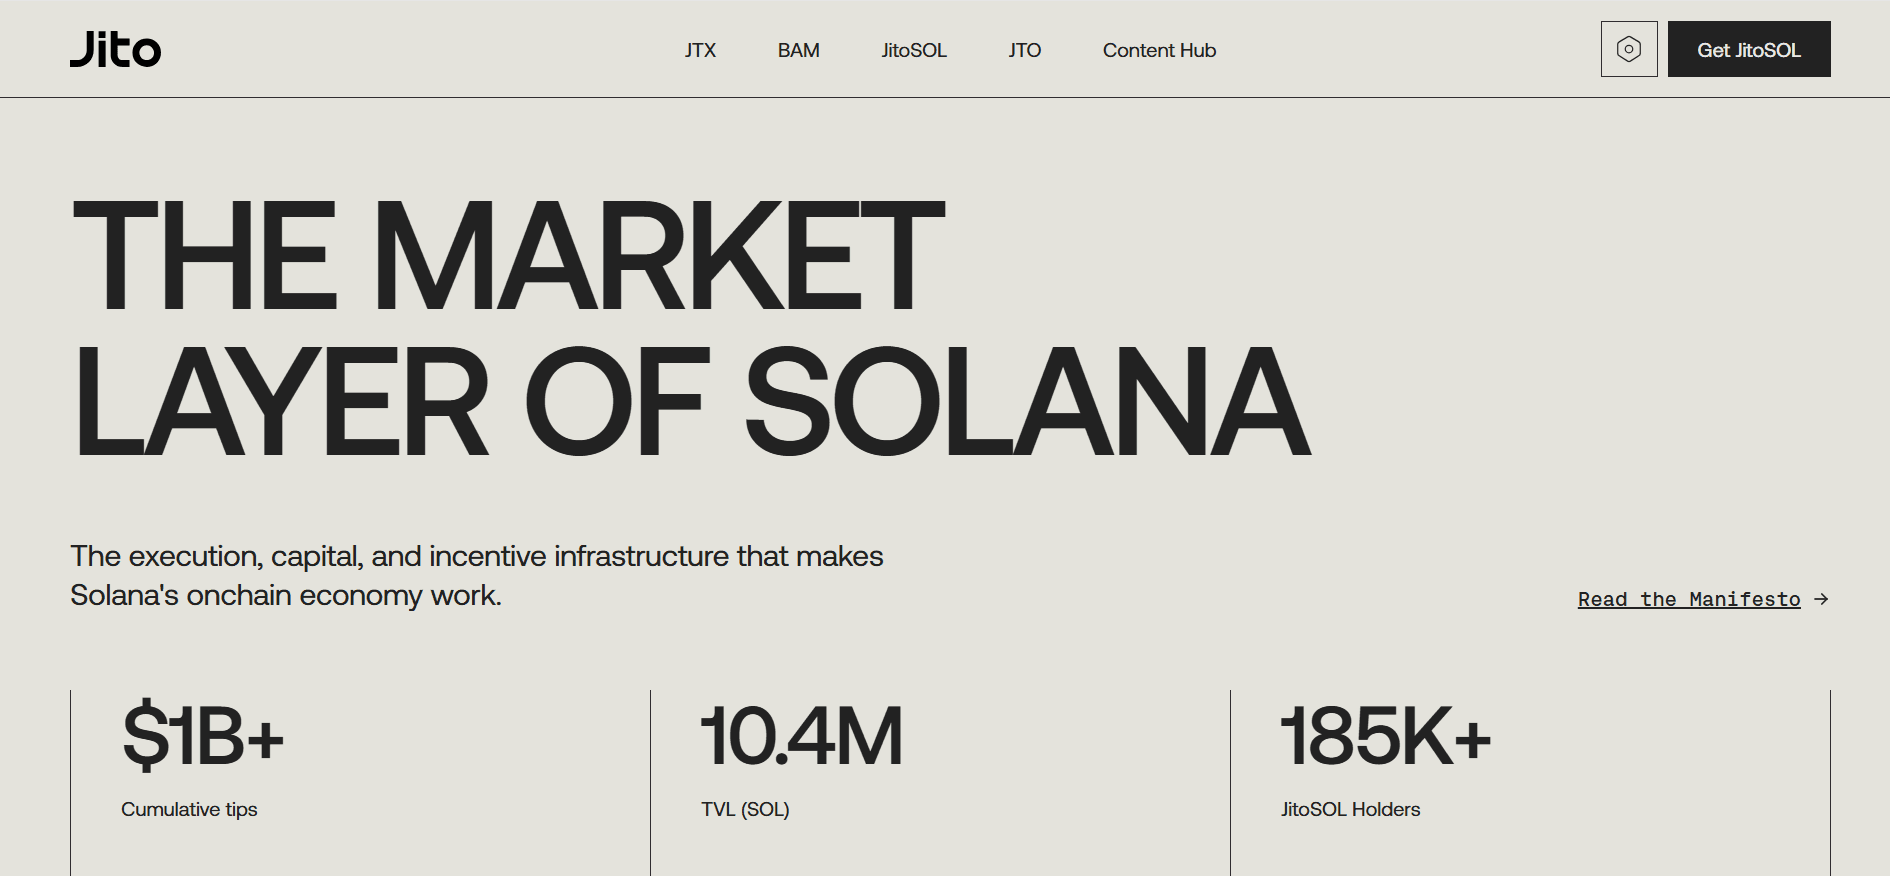The height and width of the screenshot is (876, 1890).
Task: Click the Jito logo
Action: pos(115,49)
